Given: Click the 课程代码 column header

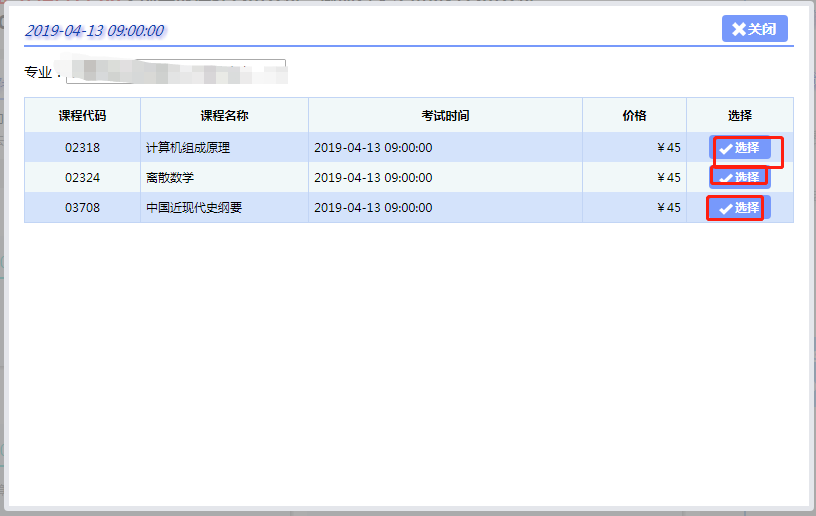Looking at the screenshot, I should (82, 115).
